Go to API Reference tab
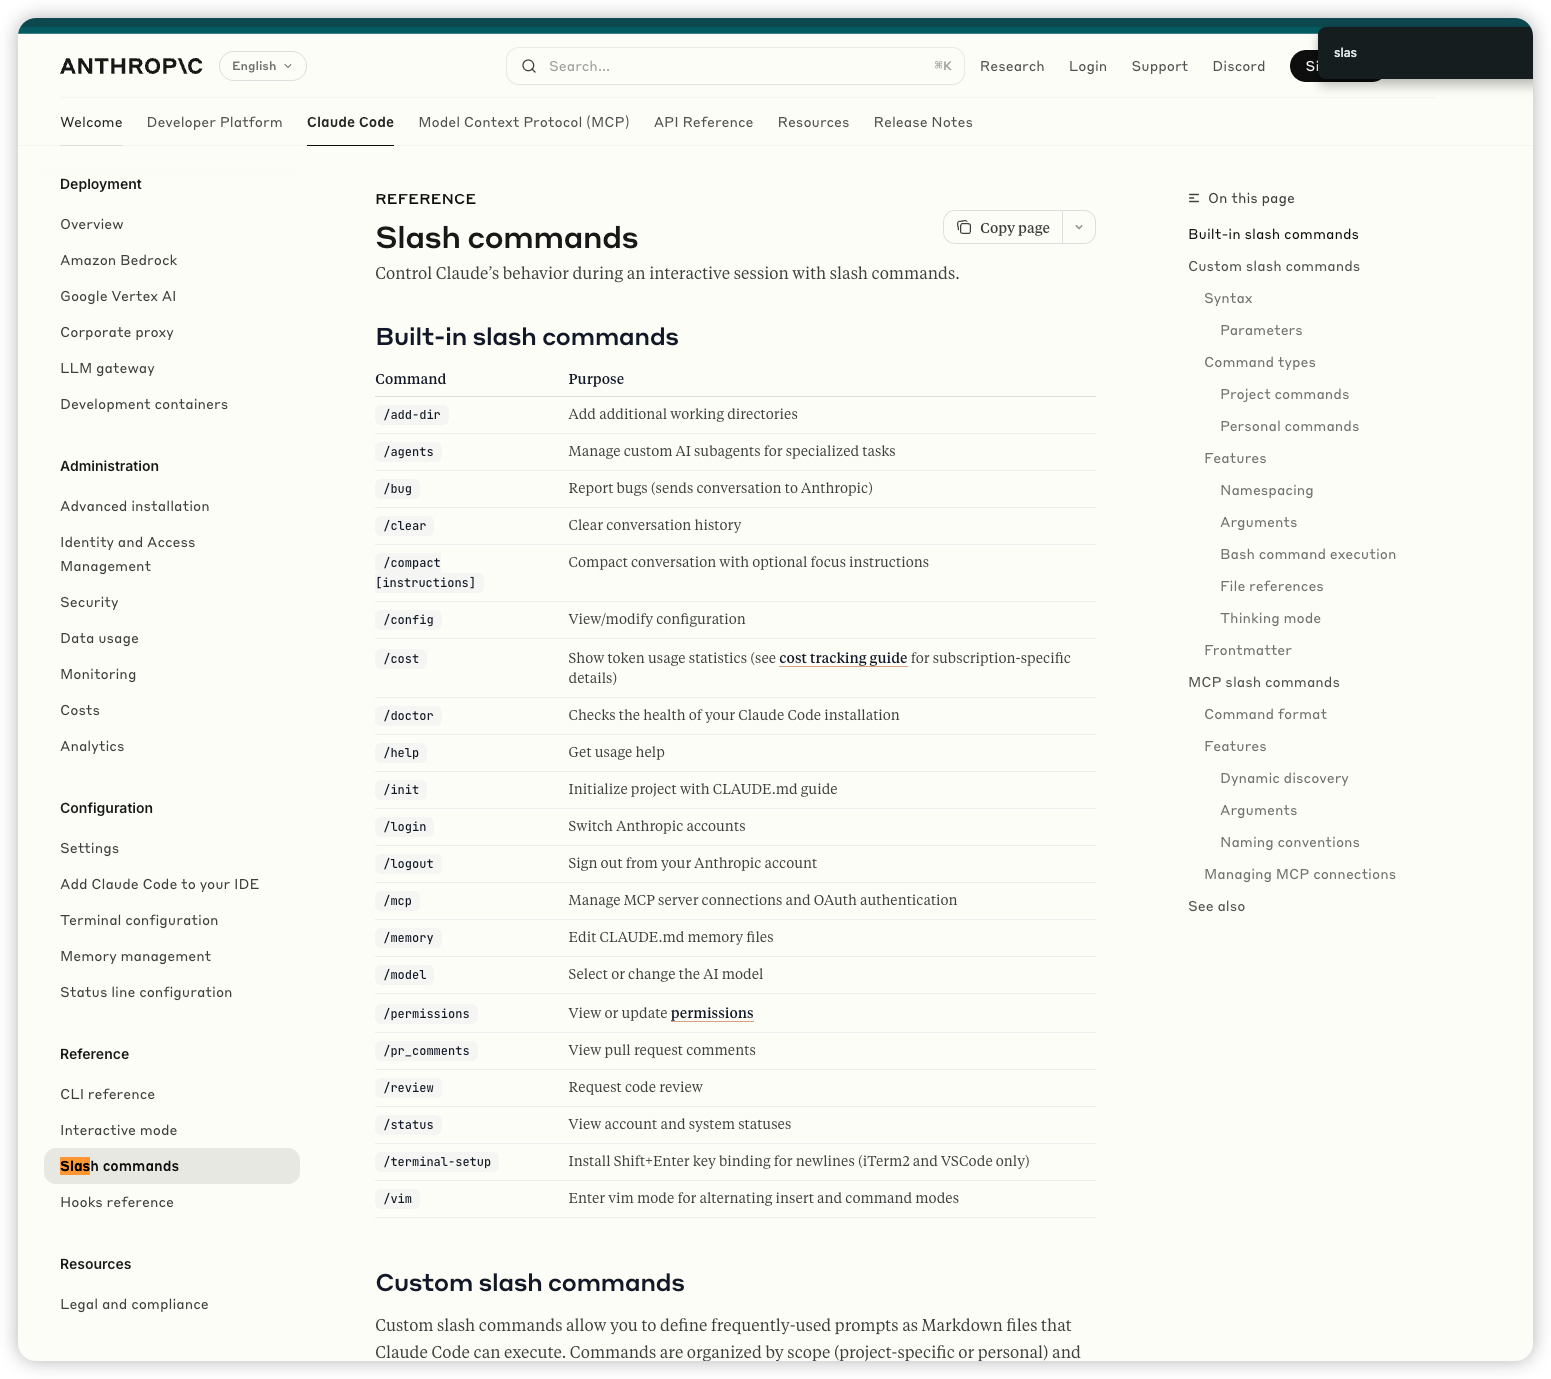 point(703,122)
